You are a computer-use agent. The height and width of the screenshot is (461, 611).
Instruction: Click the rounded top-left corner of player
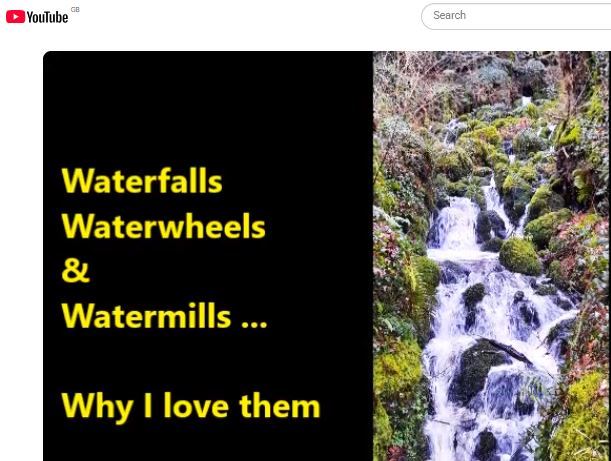47,55
